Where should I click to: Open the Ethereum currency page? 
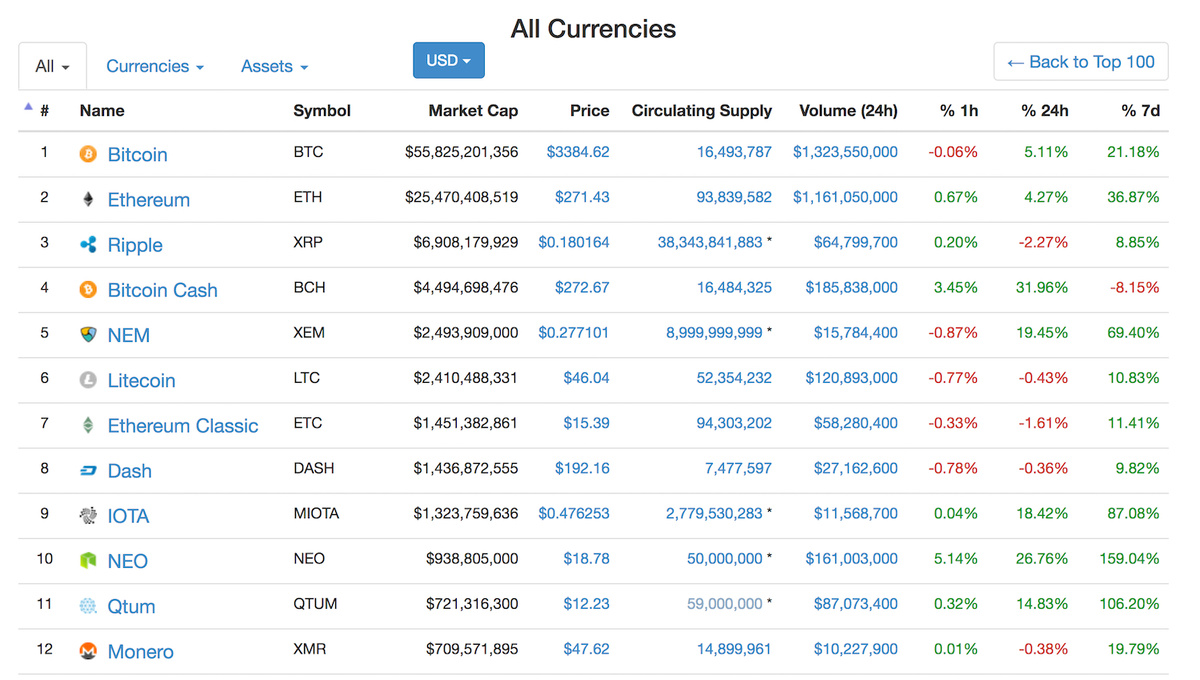click(148, 199)
